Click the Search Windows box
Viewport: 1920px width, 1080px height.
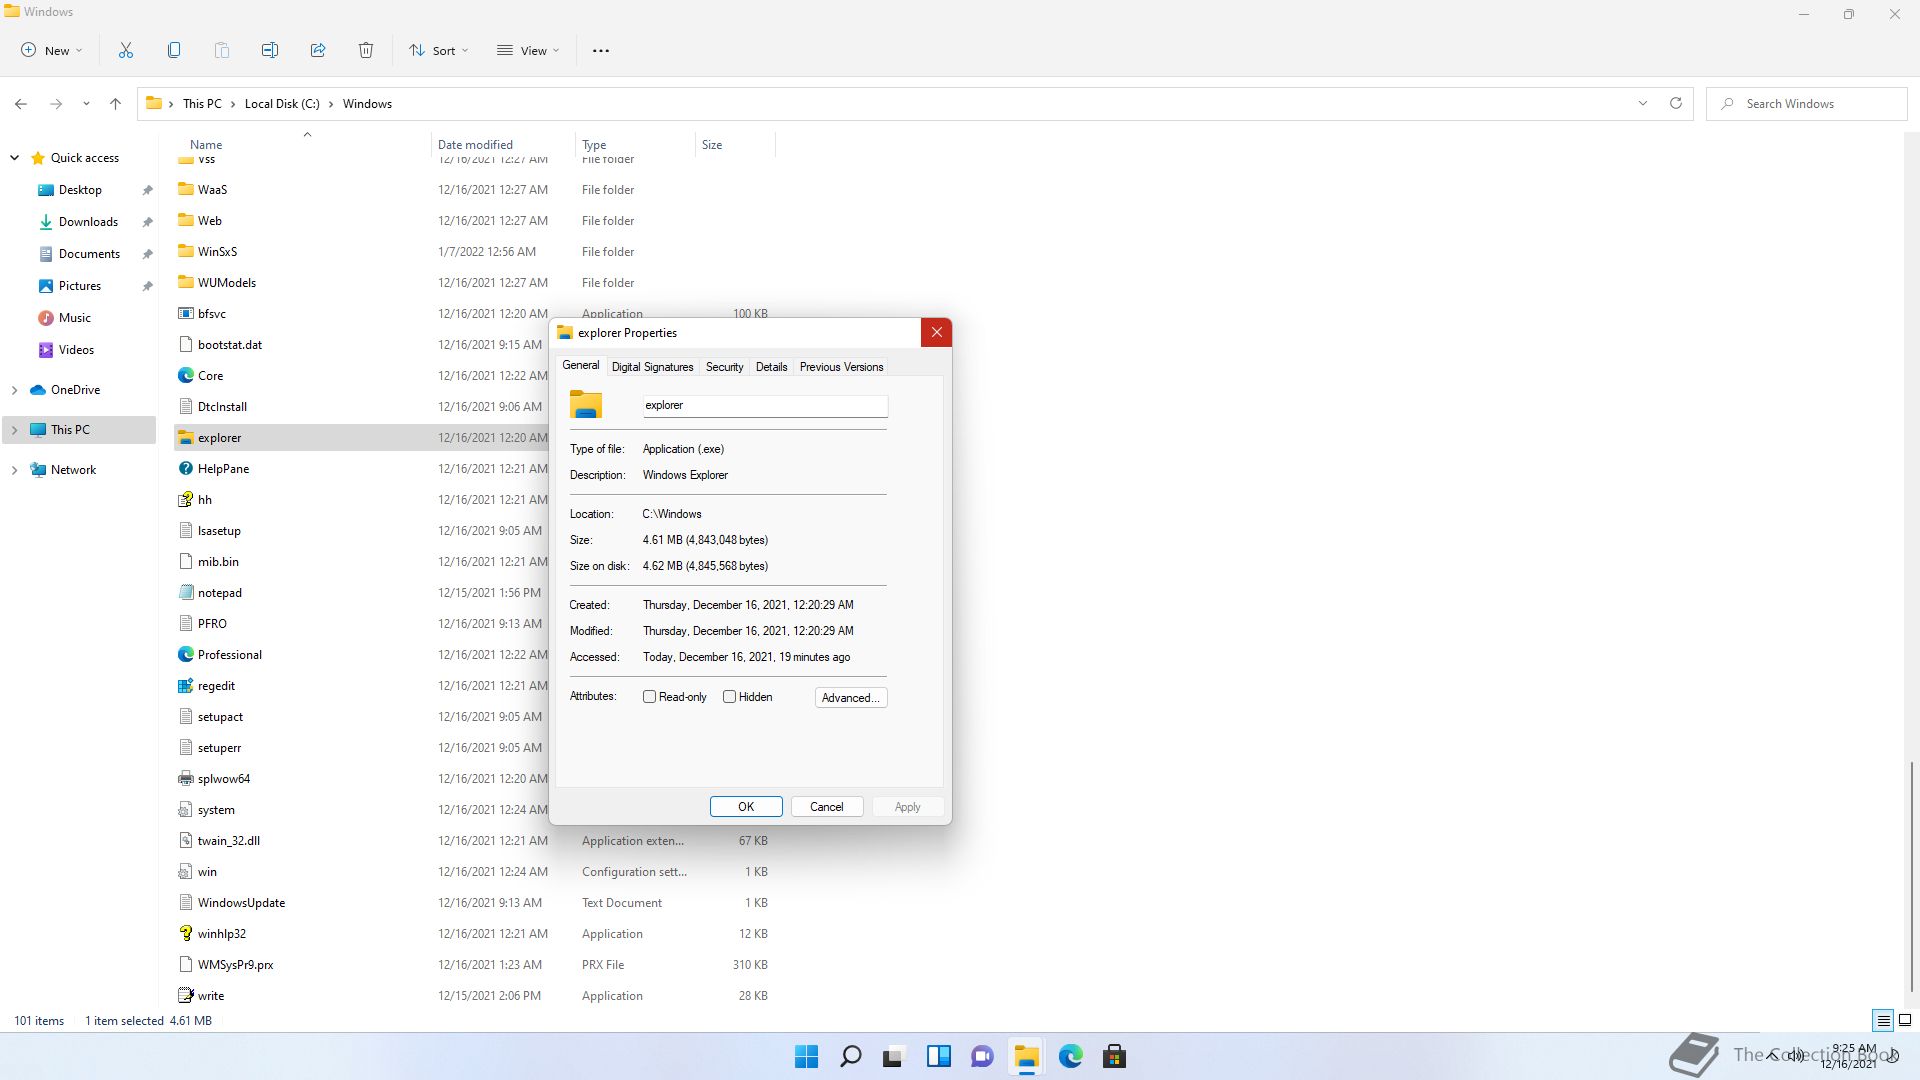1807,104
